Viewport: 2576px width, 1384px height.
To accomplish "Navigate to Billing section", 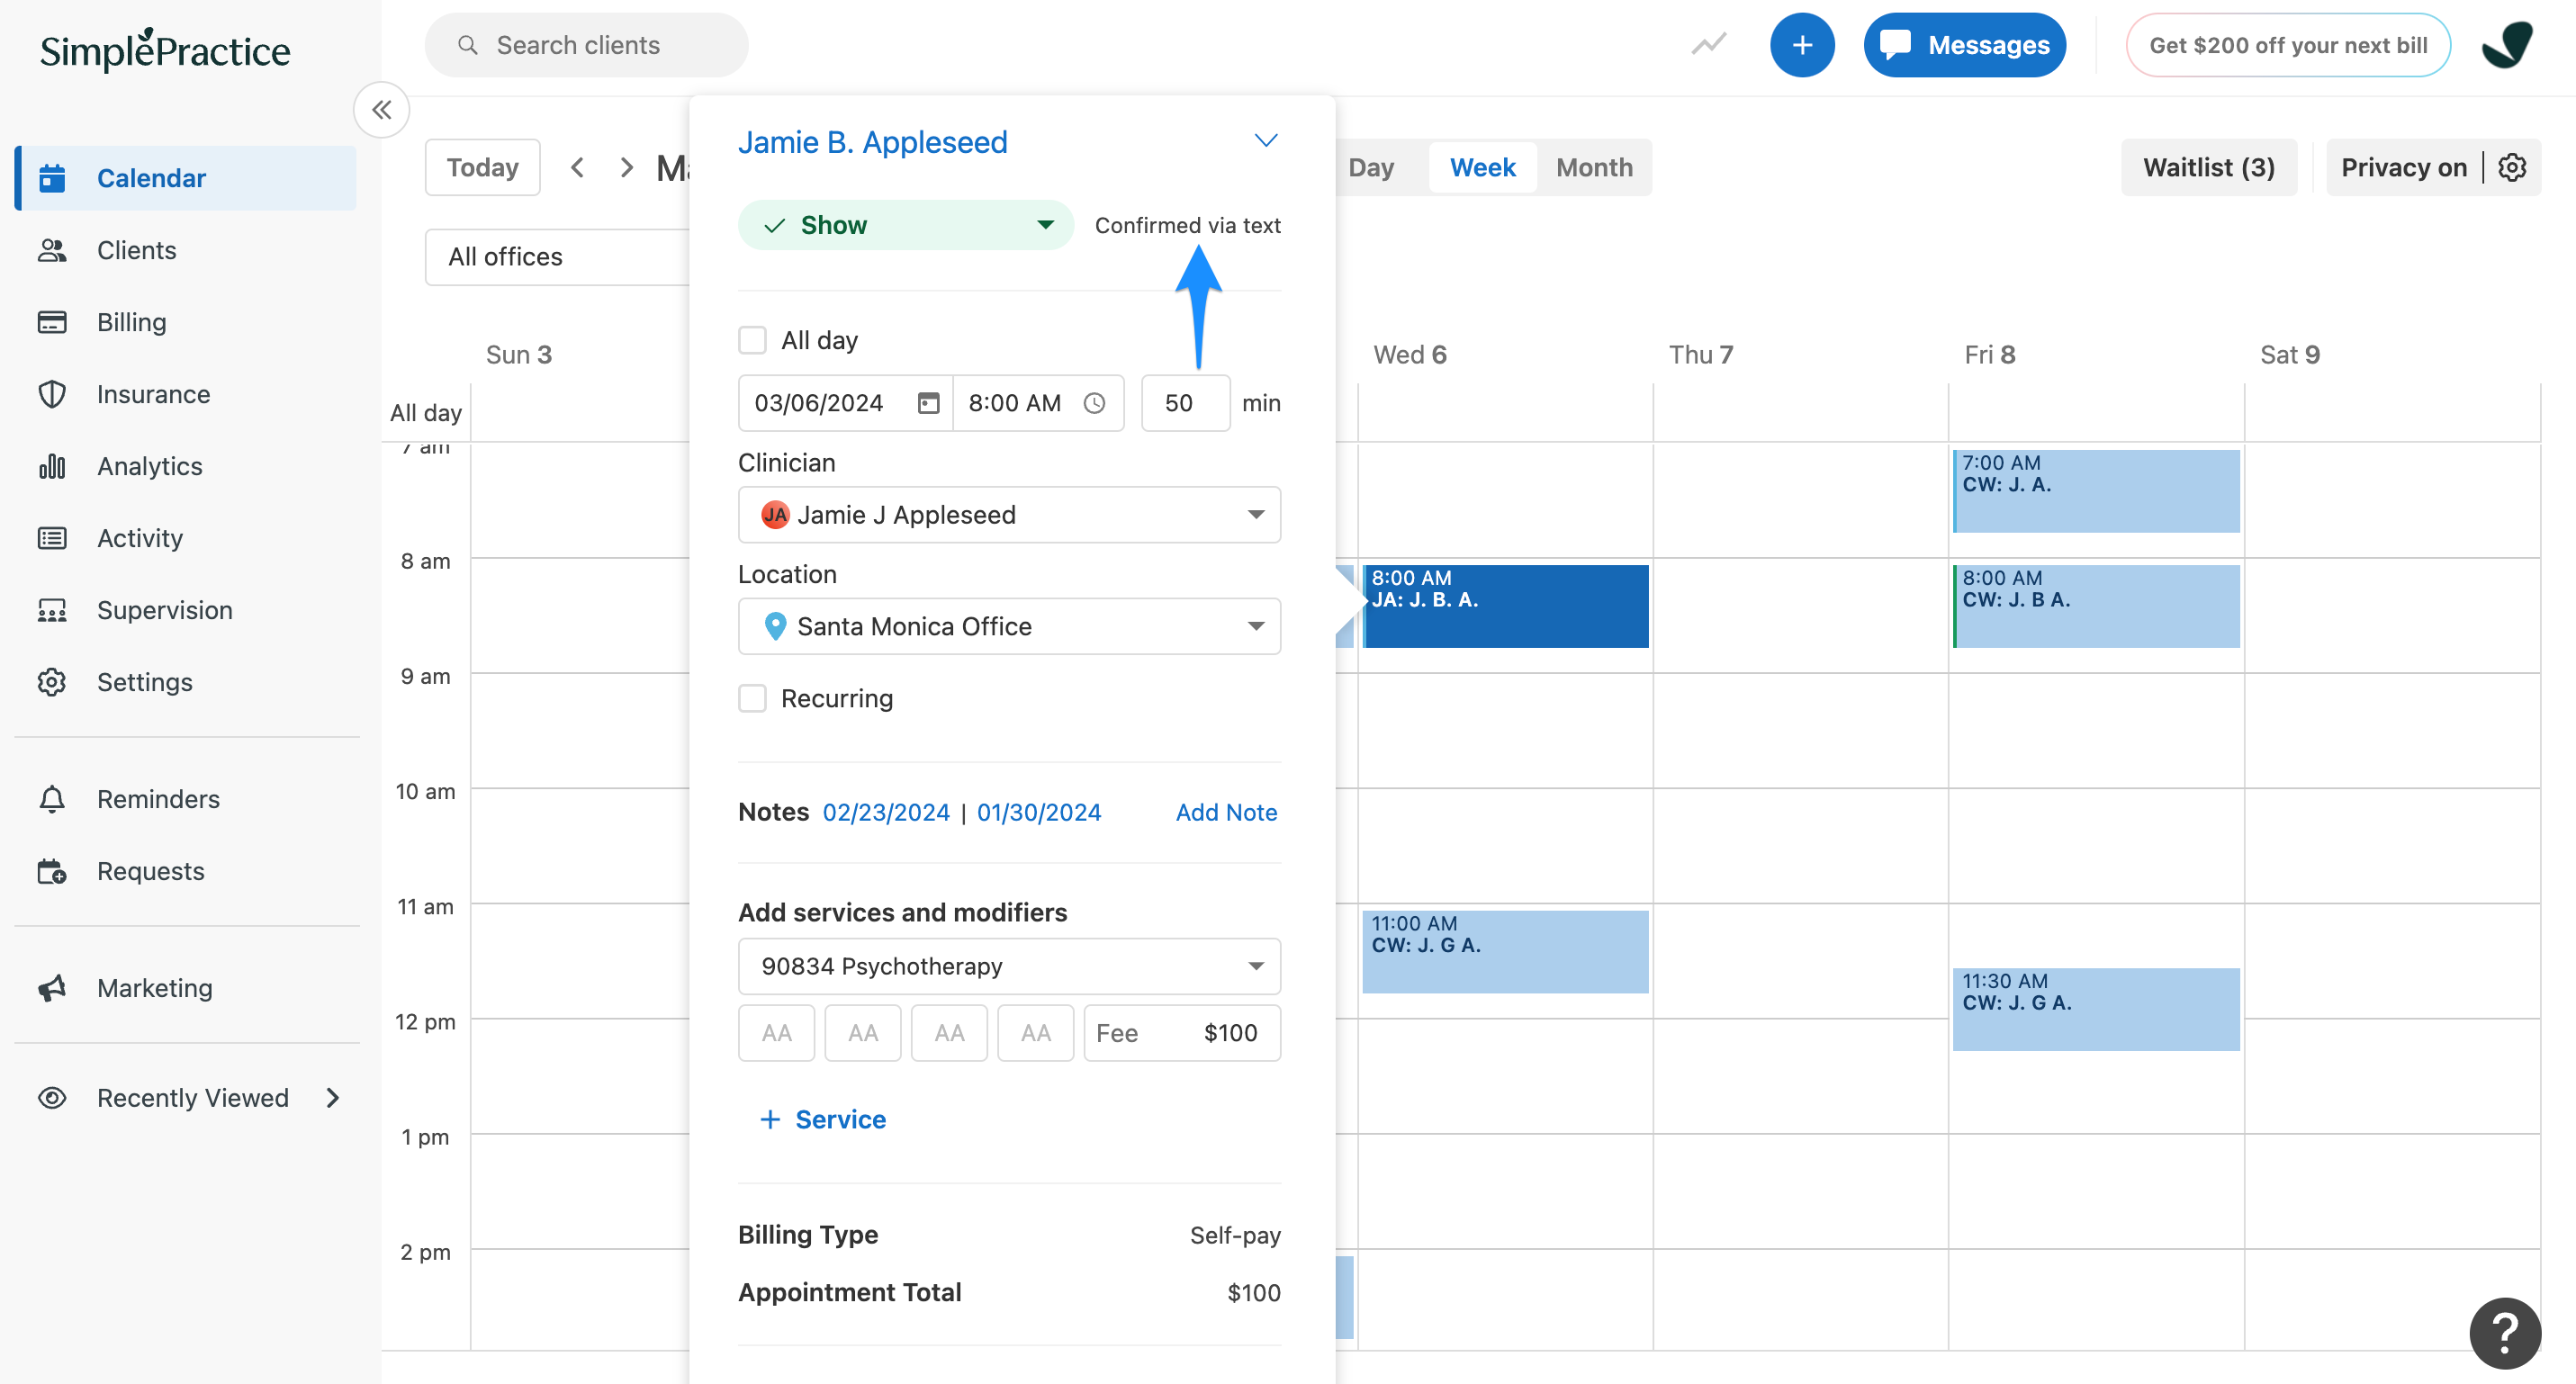I will tap(131, 320).
